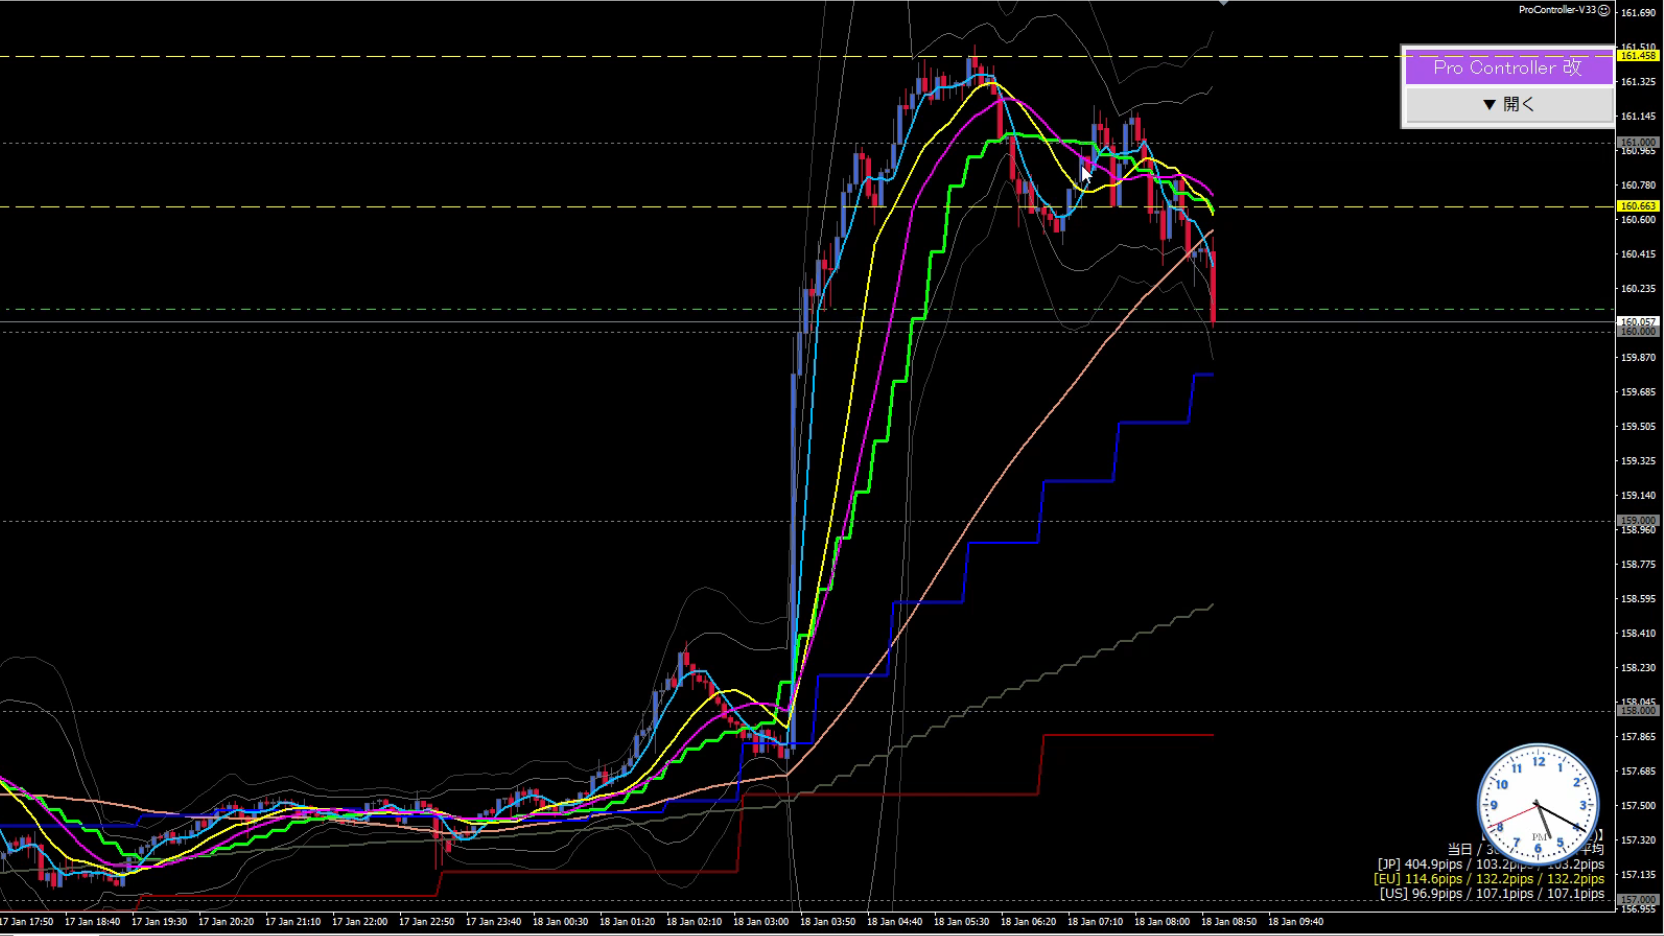
Task: Click the ProController-V33 expert name label
Action: tap(1557, 10)
